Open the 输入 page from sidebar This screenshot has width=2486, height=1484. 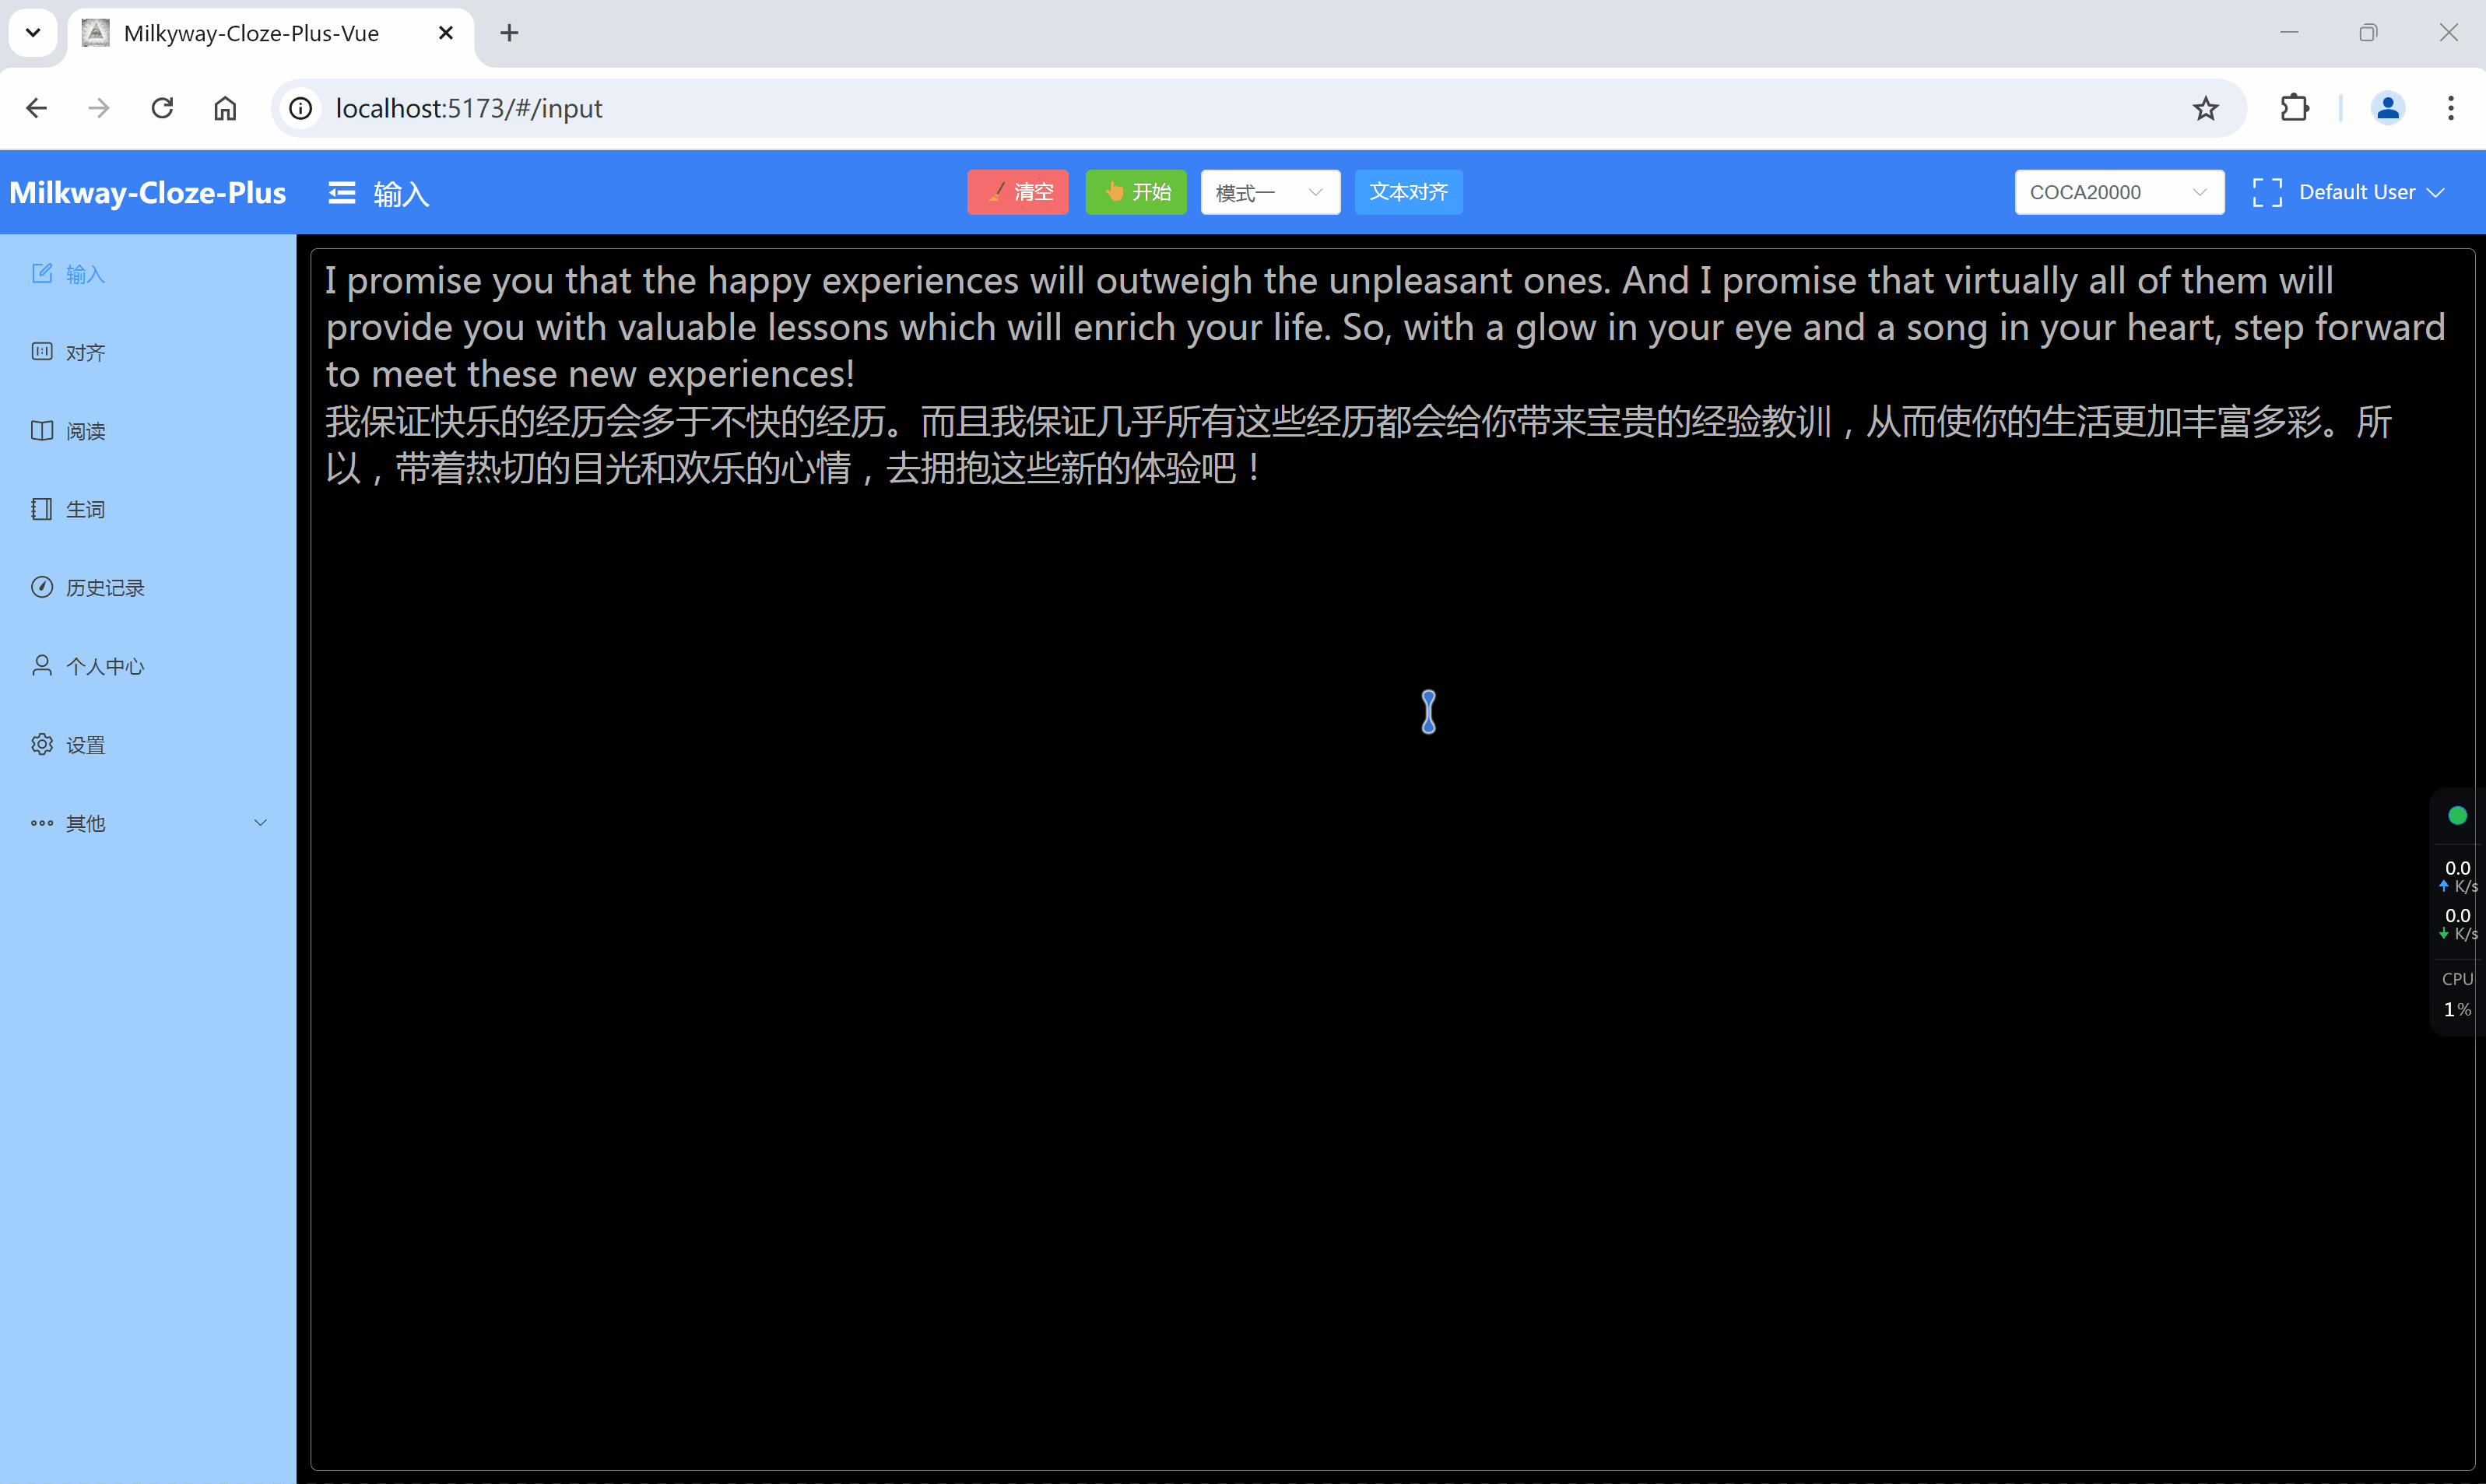148,274
